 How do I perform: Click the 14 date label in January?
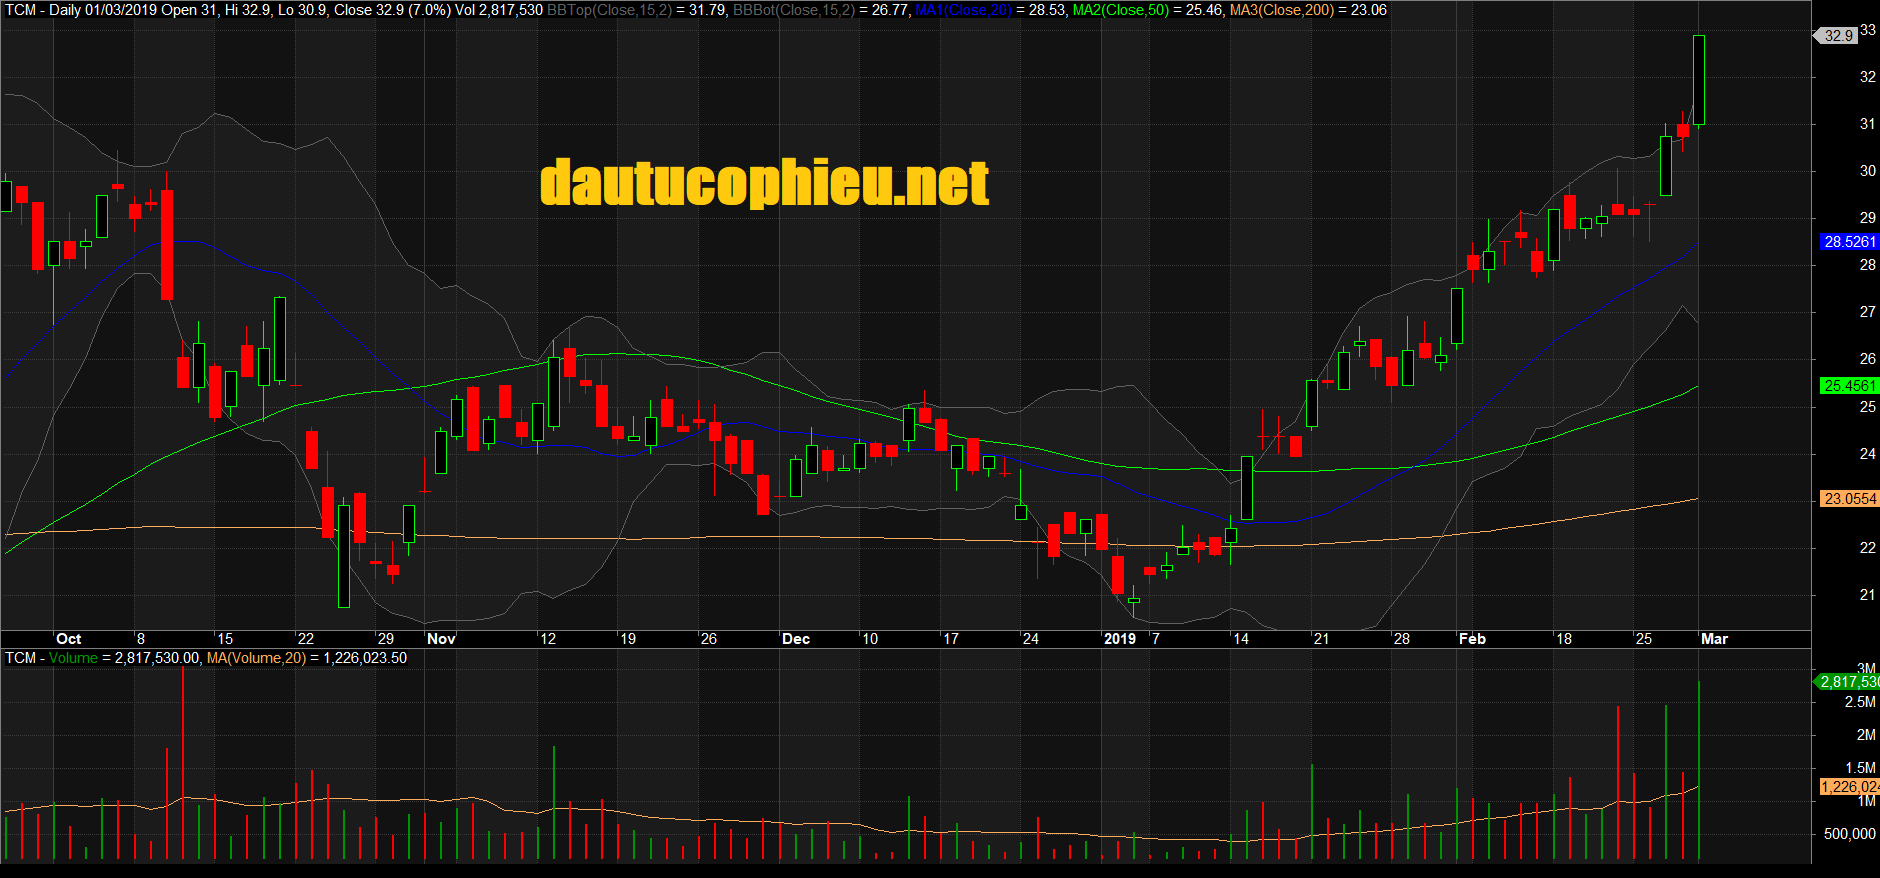pos(1241,639)
